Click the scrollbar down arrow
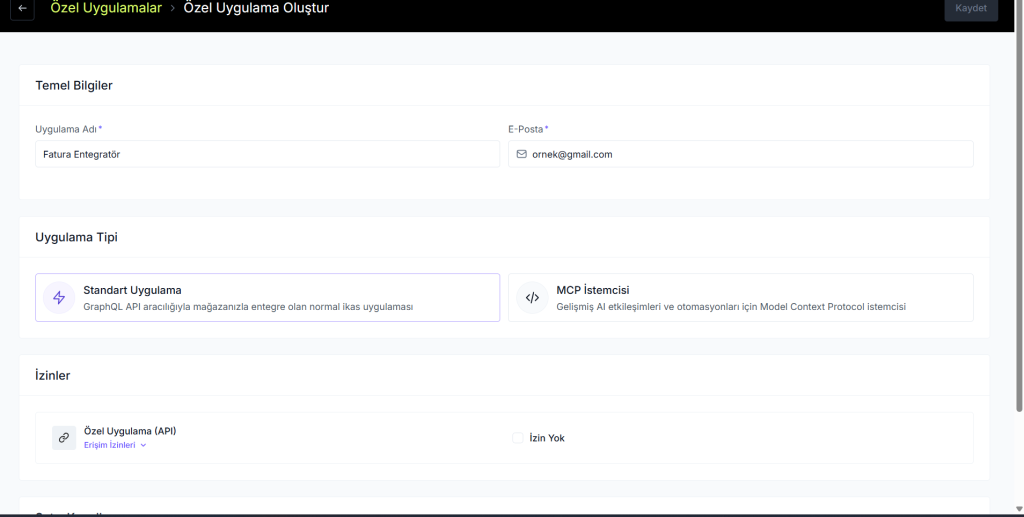The image size is (1024, 517). pyautogui.click(x=1019, y=509)
